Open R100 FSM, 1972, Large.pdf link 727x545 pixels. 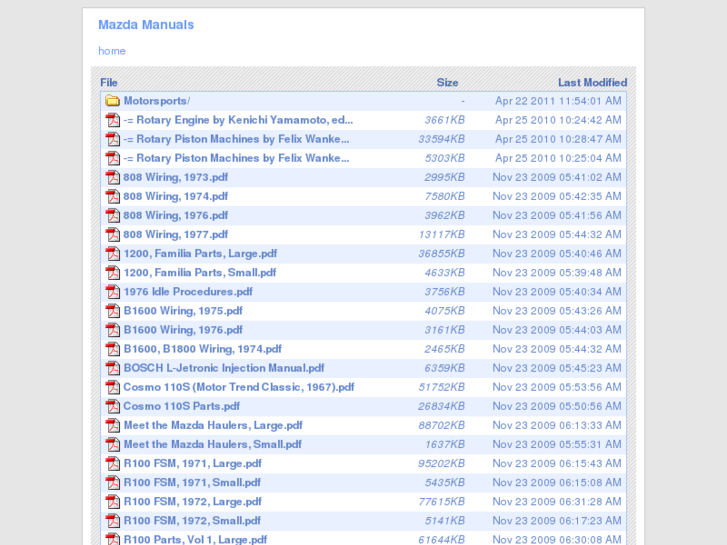193,501
